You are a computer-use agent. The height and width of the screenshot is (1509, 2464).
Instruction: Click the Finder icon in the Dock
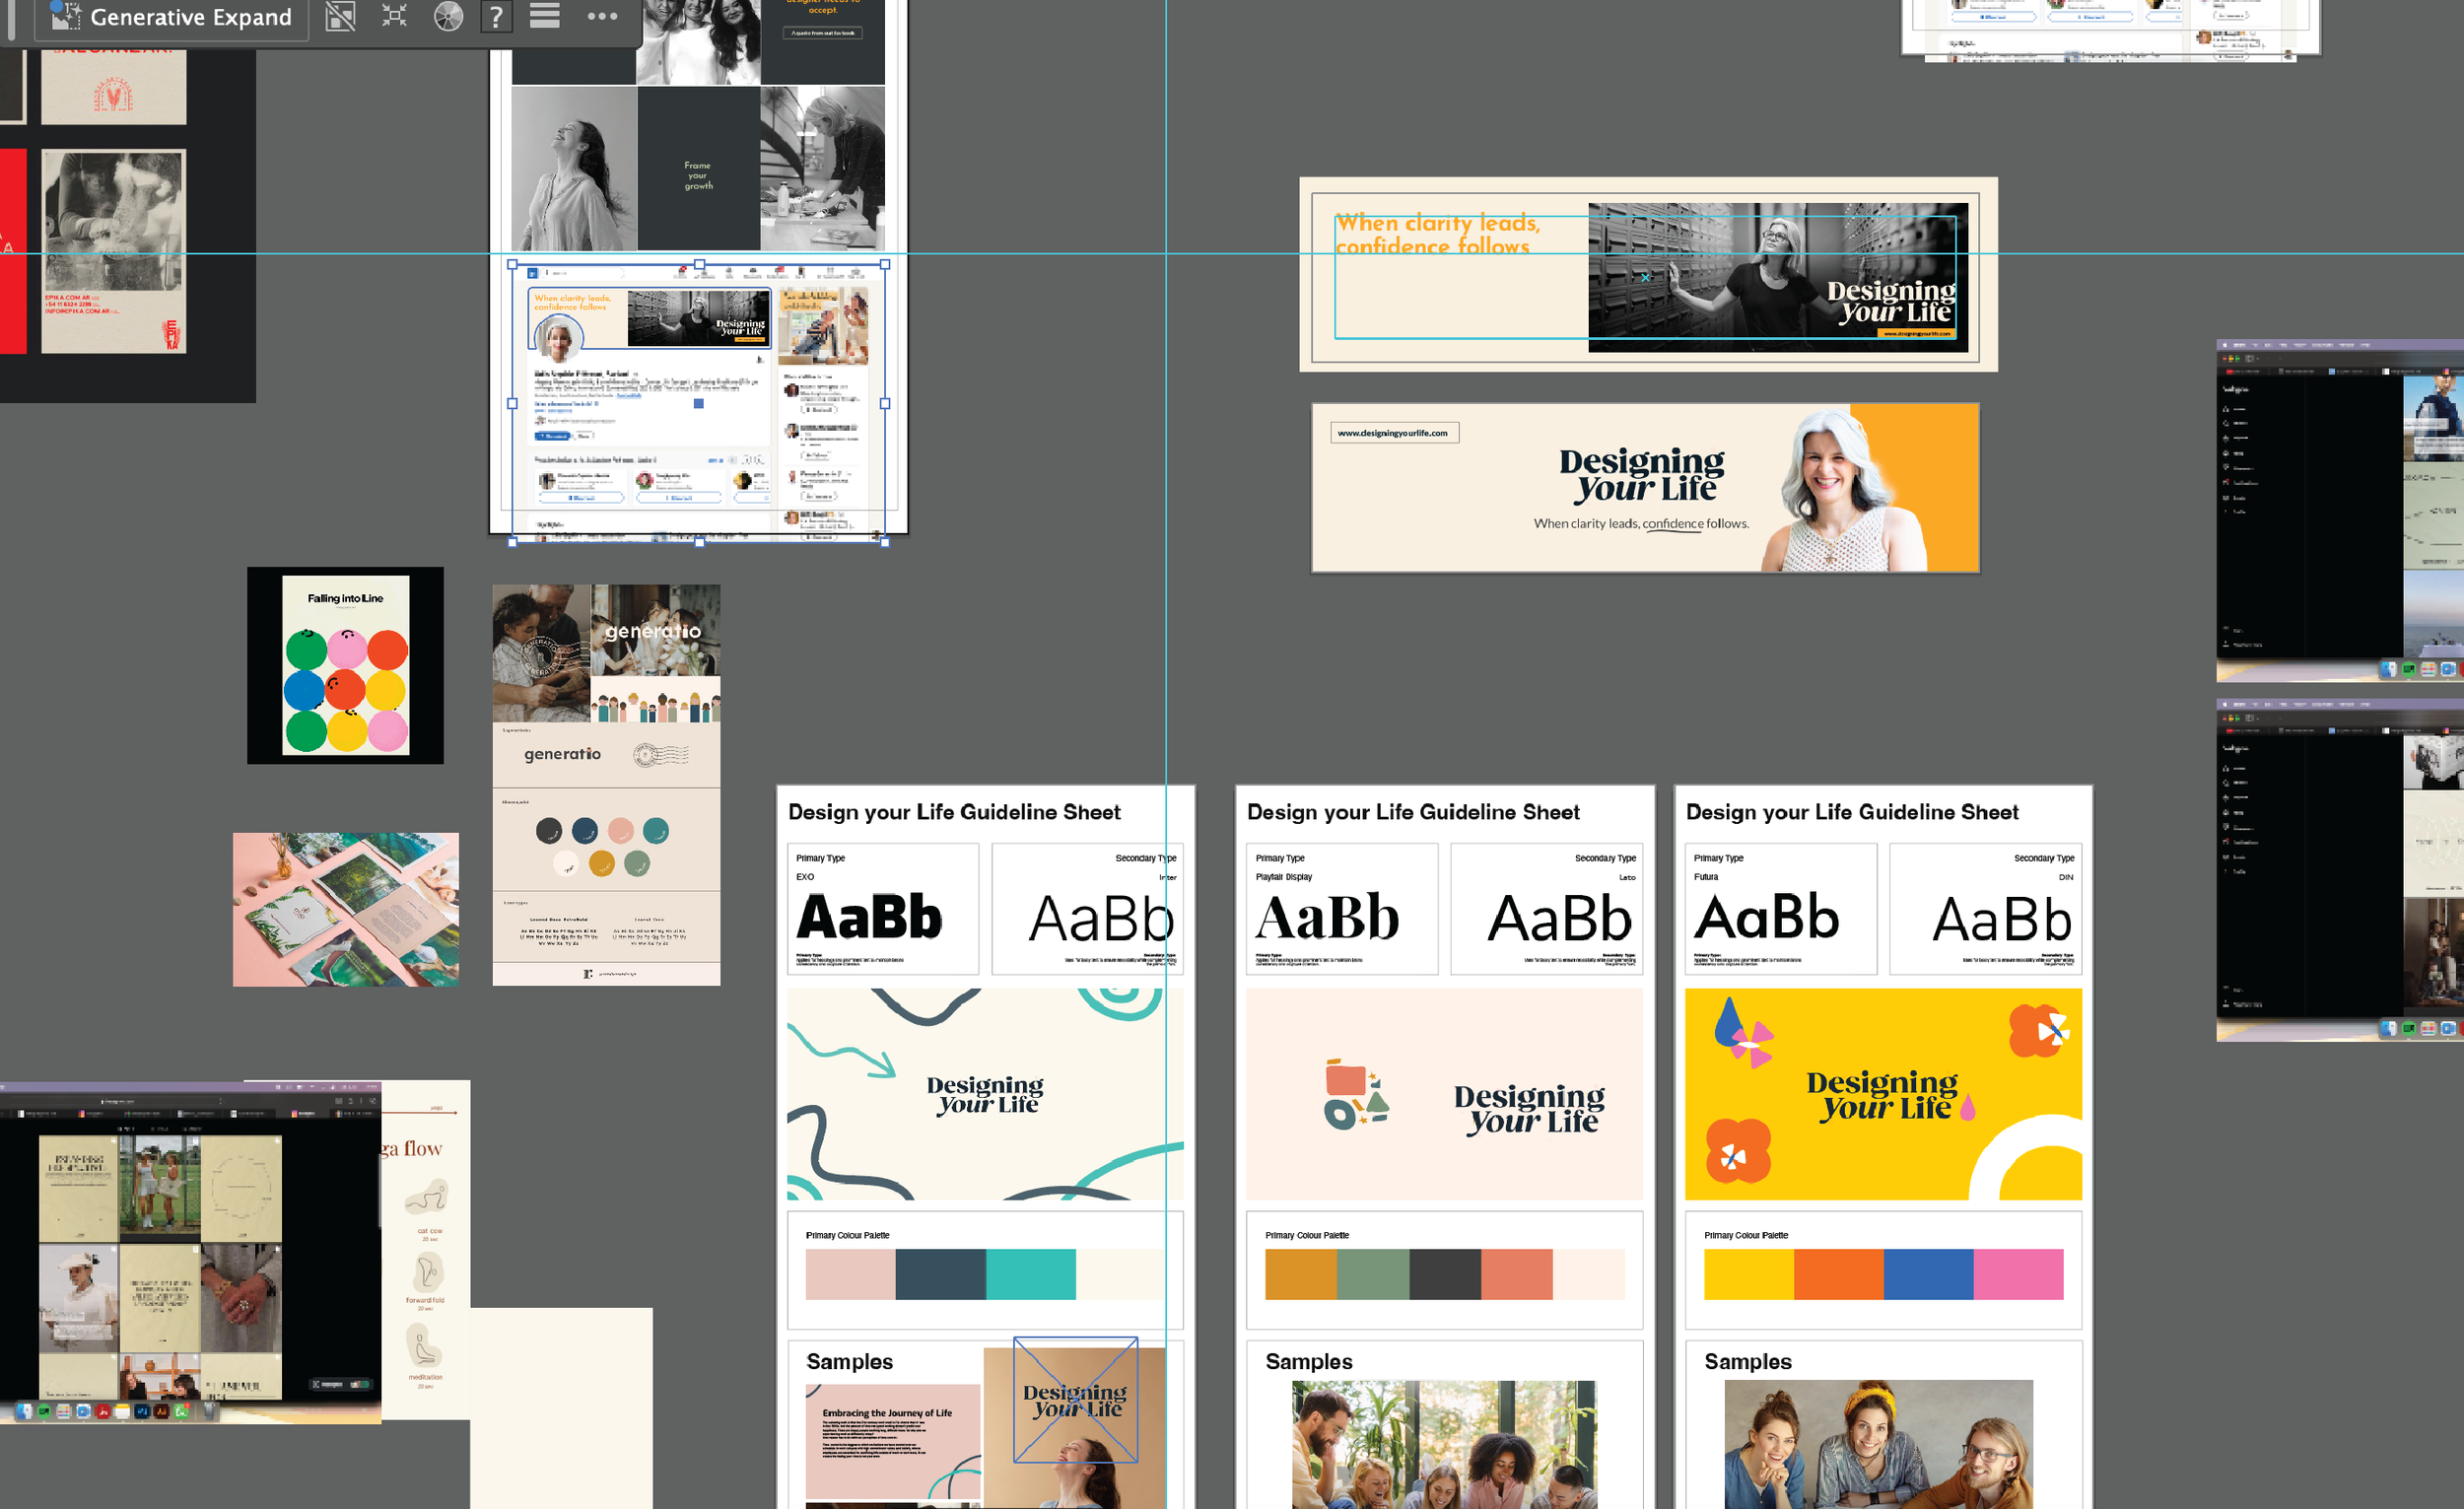click(x=23, y=1412)
